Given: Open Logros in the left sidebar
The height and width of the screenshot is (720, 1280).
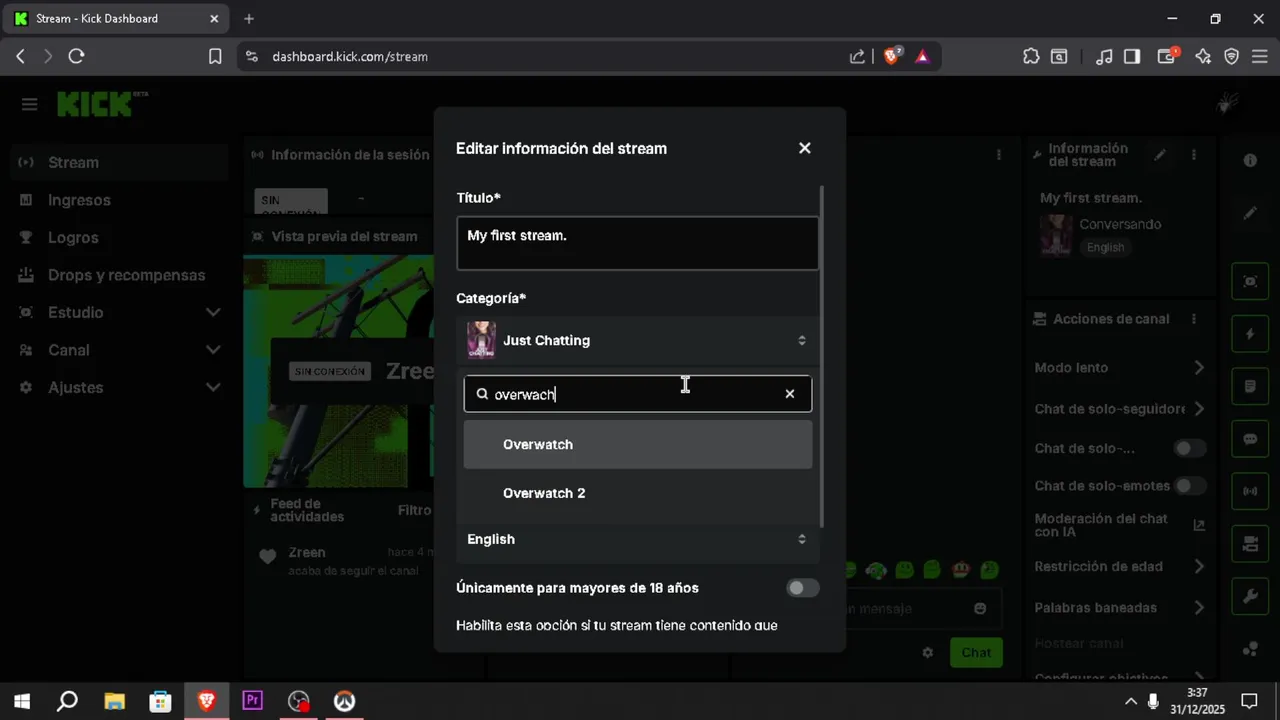Looking at the screenshot, I should click(119, 238).
